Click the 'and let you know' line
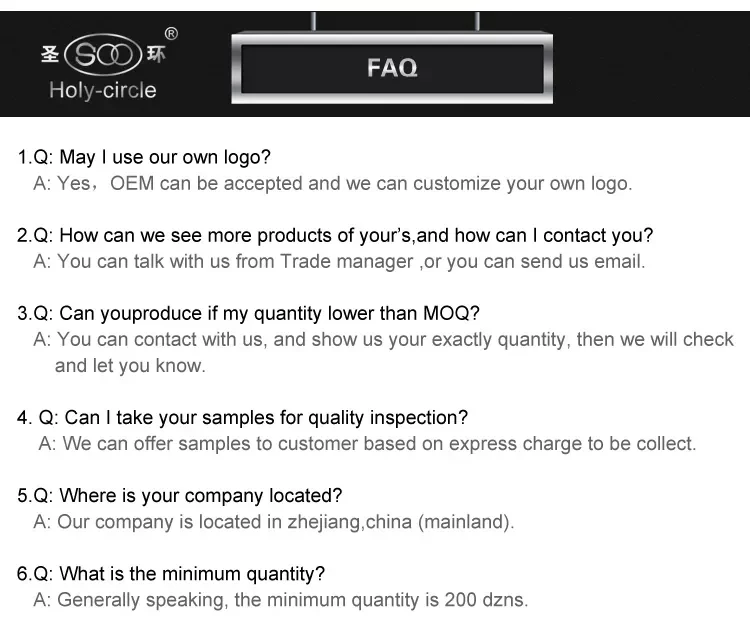Image resolution: width=750 pixels, height=626 pixels. (130, 366)
